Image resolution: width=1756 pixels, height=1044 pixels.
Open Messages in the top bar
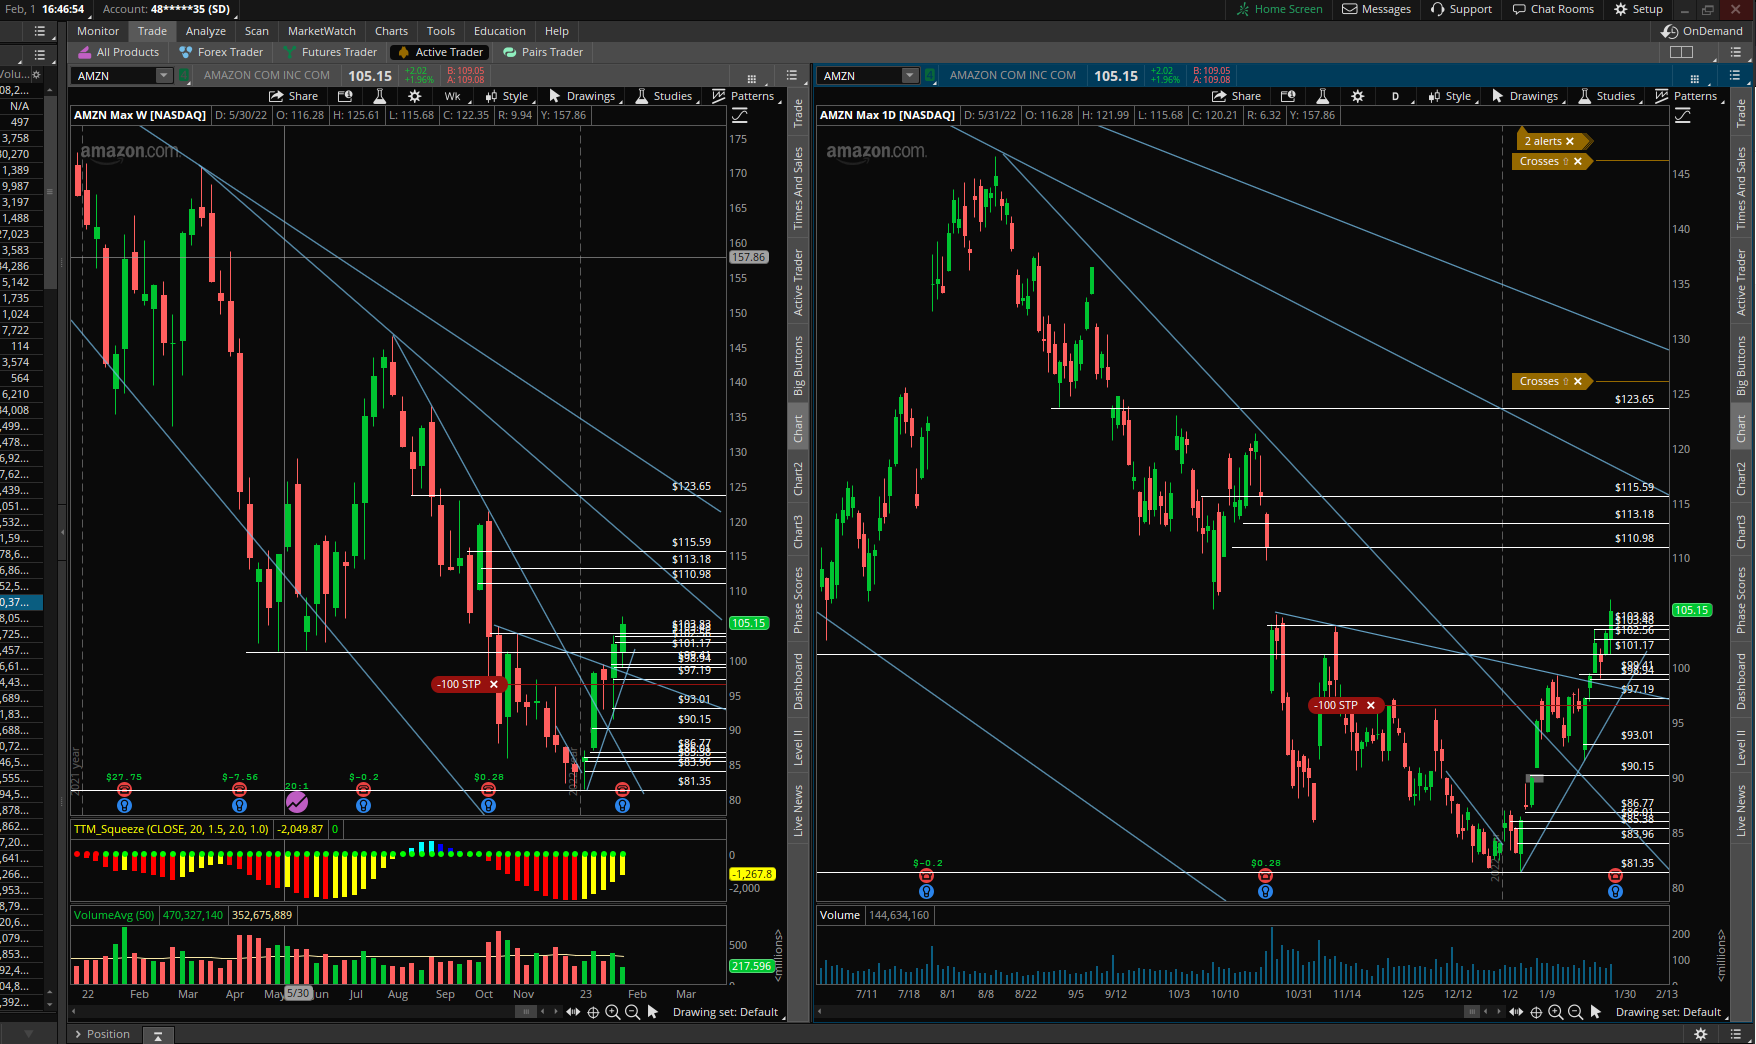pos(1376,9)
